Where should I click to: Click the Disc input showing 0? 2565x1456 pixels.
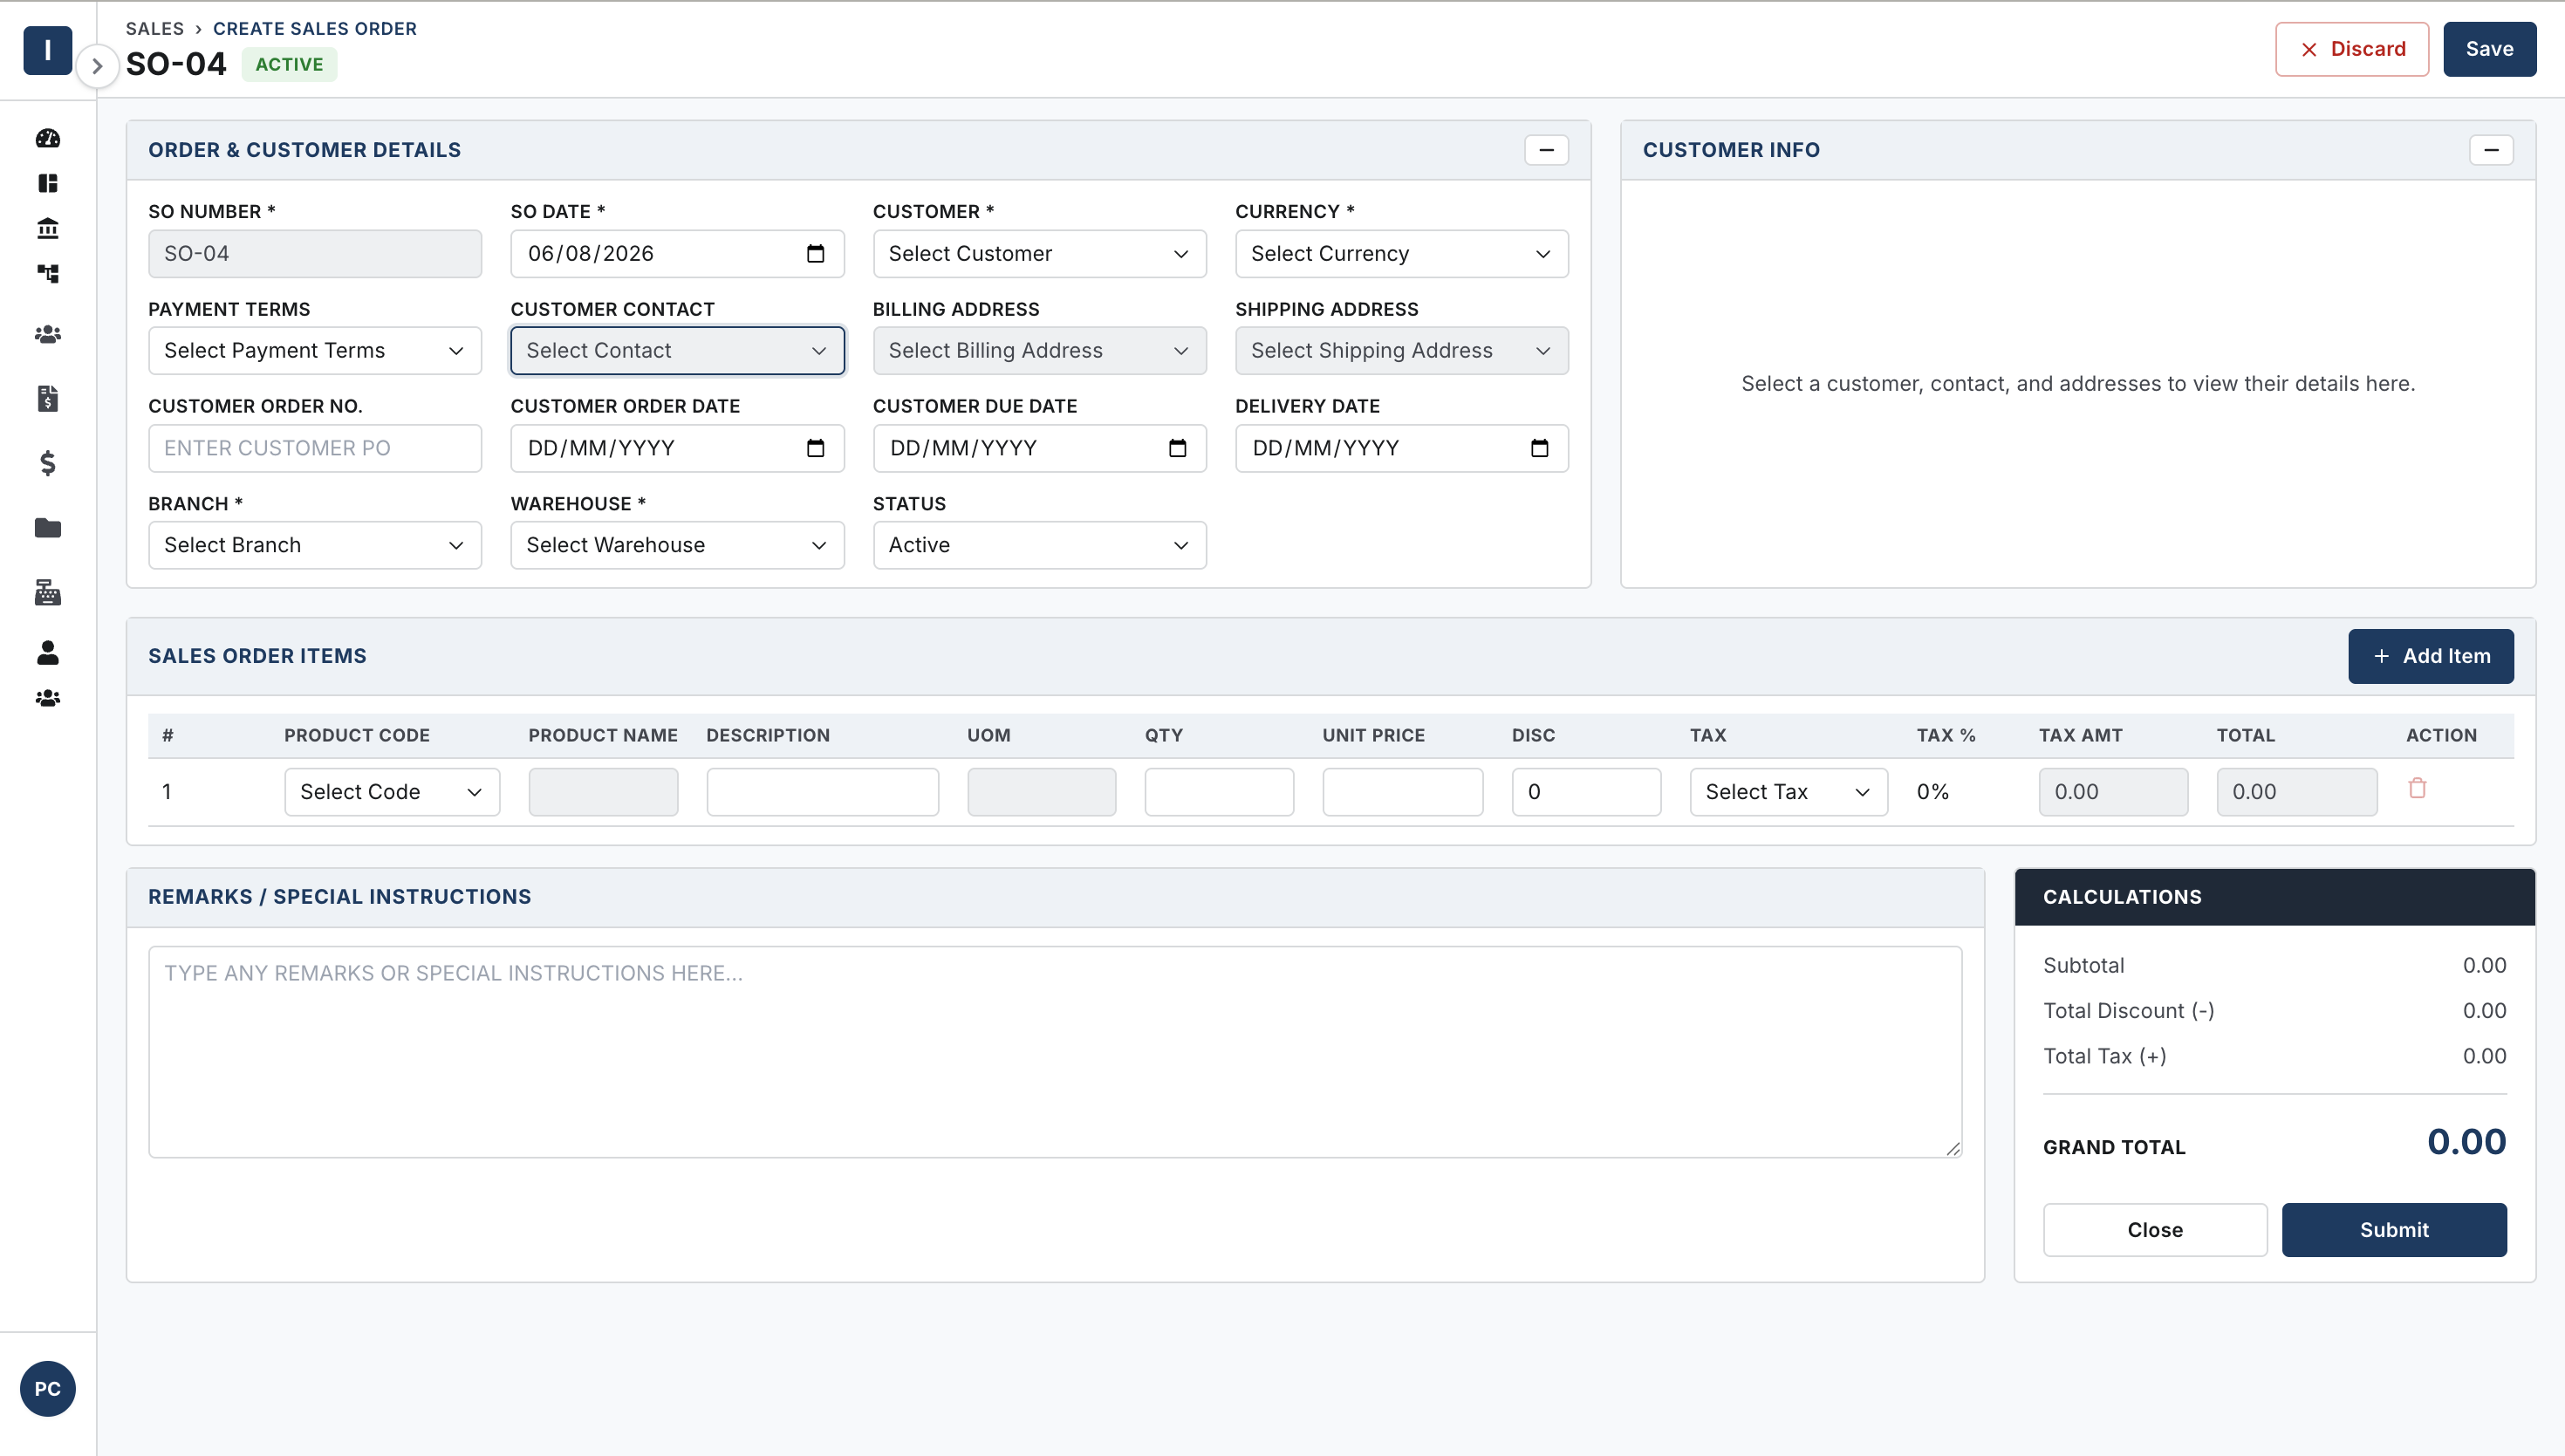(1586, 792)
